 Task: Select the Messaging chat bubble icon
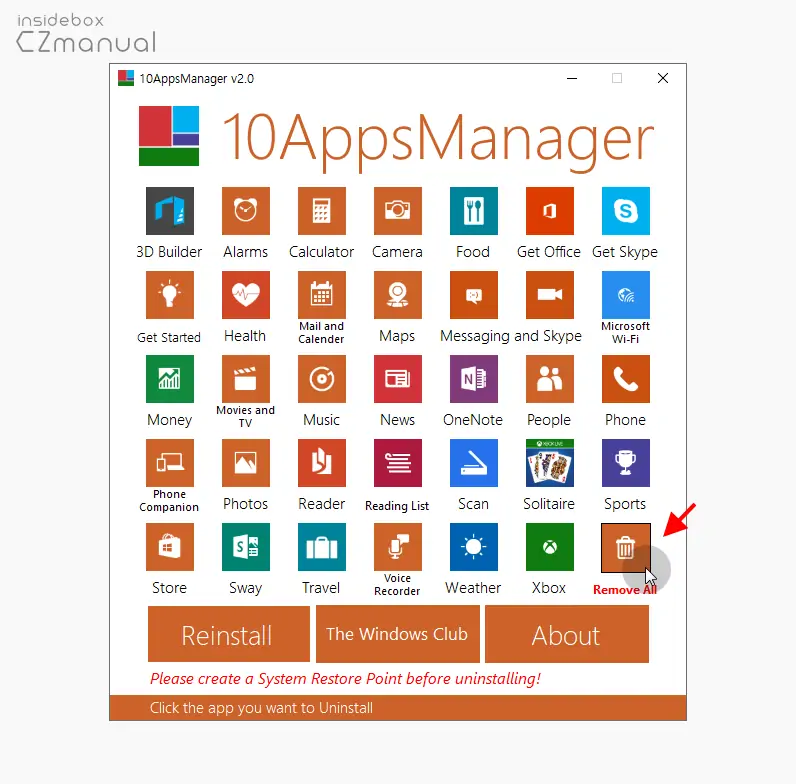point(474,295)
